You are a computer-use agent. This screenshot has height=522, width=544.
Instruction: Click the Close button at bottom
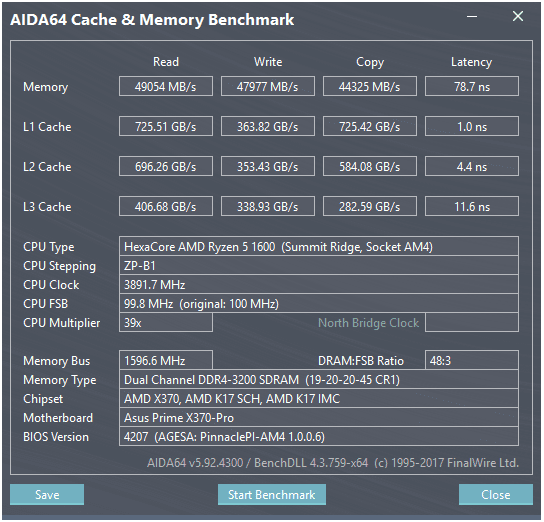pos(496,494)
